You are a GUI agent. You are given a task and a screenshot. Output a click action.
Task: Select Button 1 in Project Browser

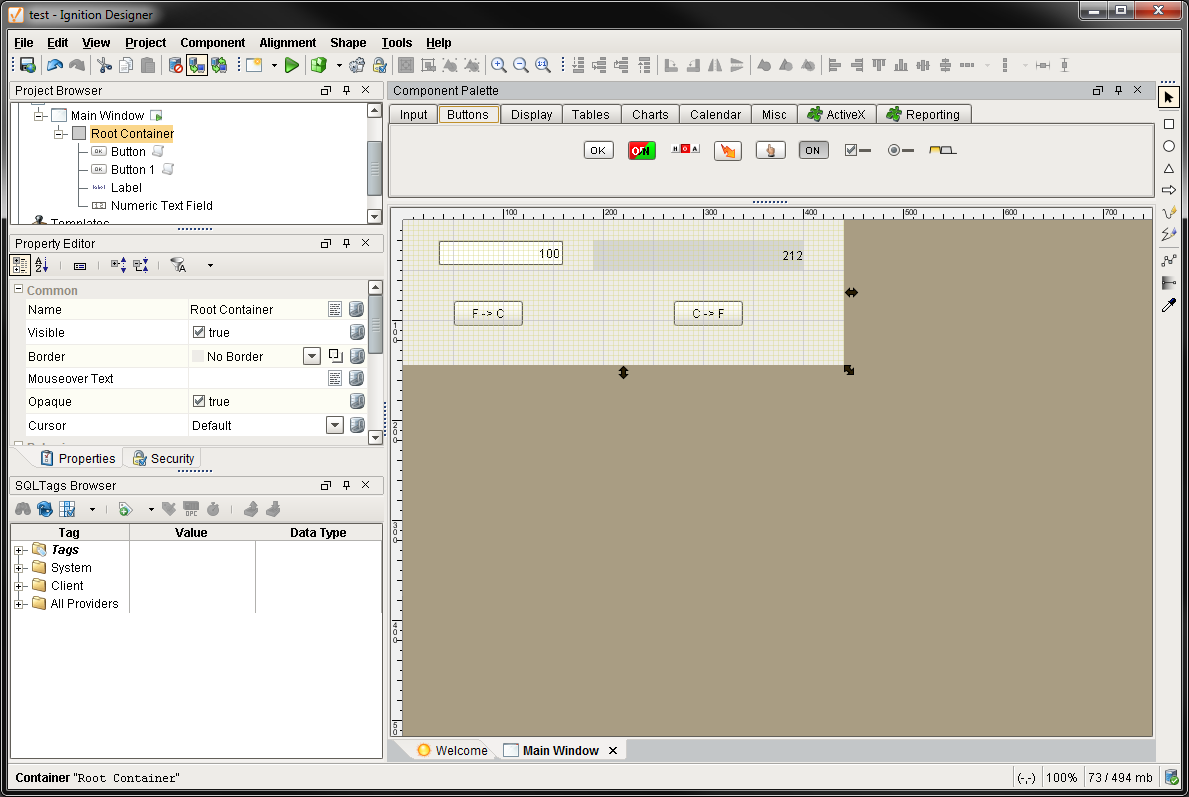tap(133, 169)
